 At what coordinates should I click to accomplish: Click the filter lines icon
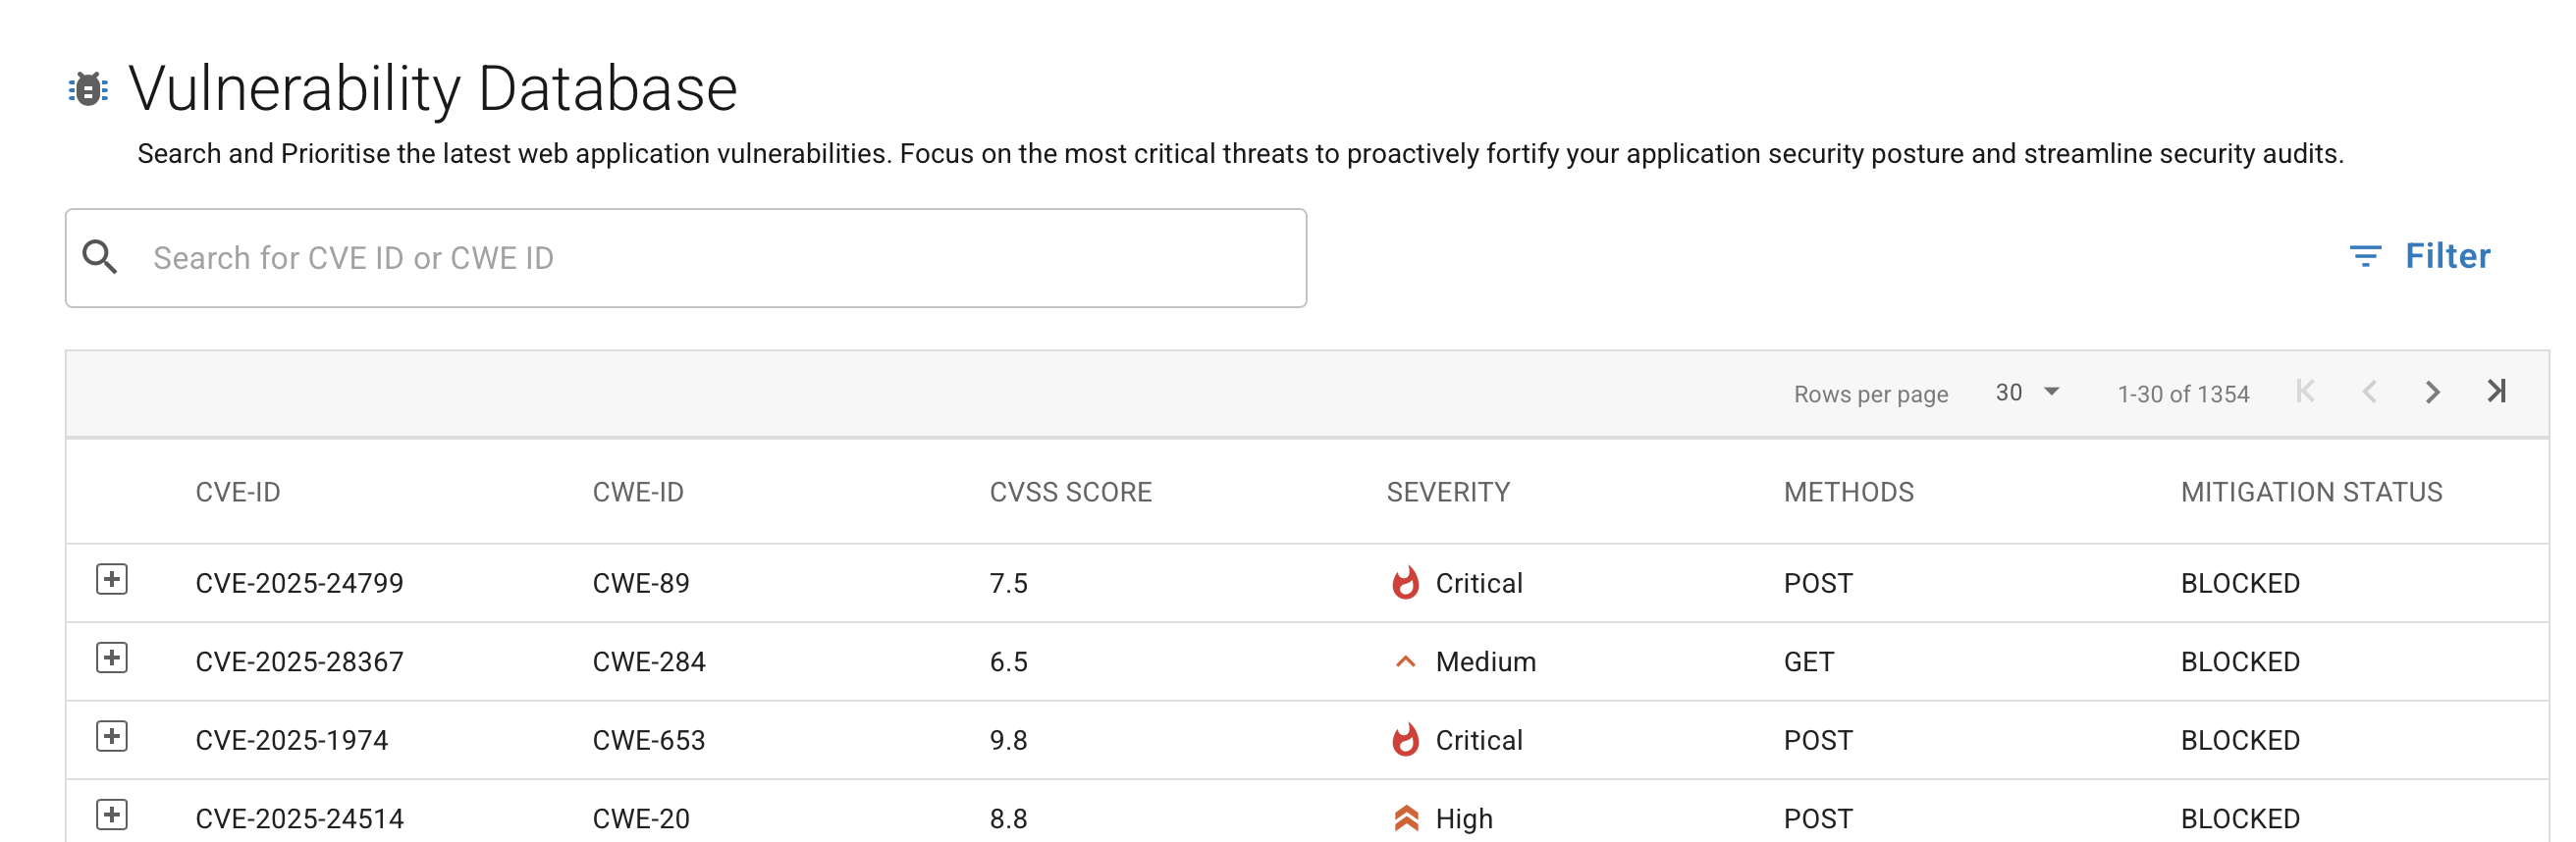(2364, 257)
